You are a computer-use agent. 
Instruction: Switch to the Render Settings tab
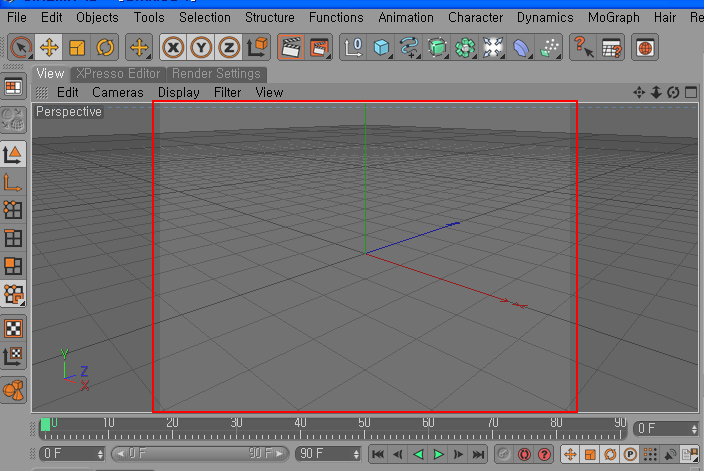coord(216,74)
